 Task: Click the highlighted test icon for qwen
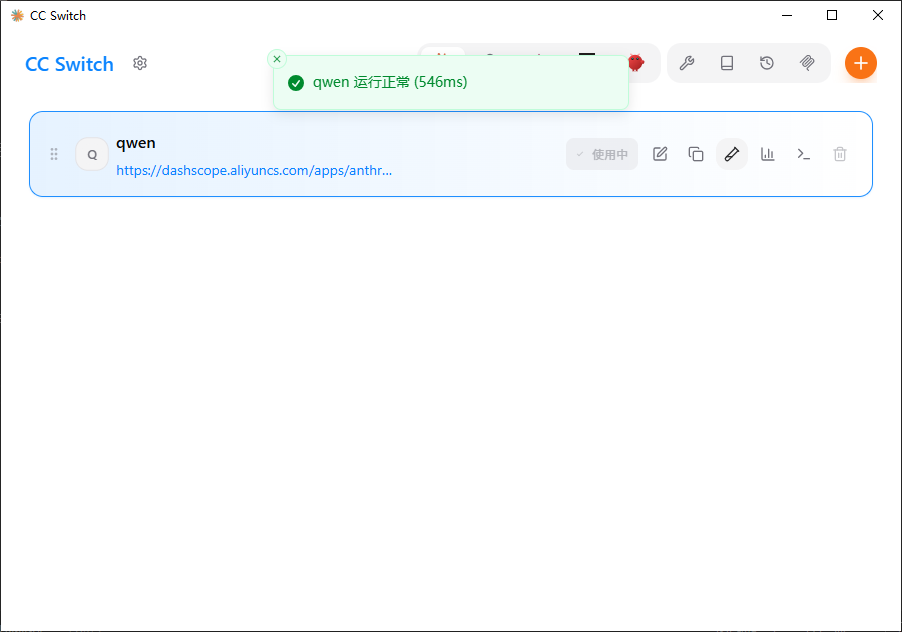point(732,154)
